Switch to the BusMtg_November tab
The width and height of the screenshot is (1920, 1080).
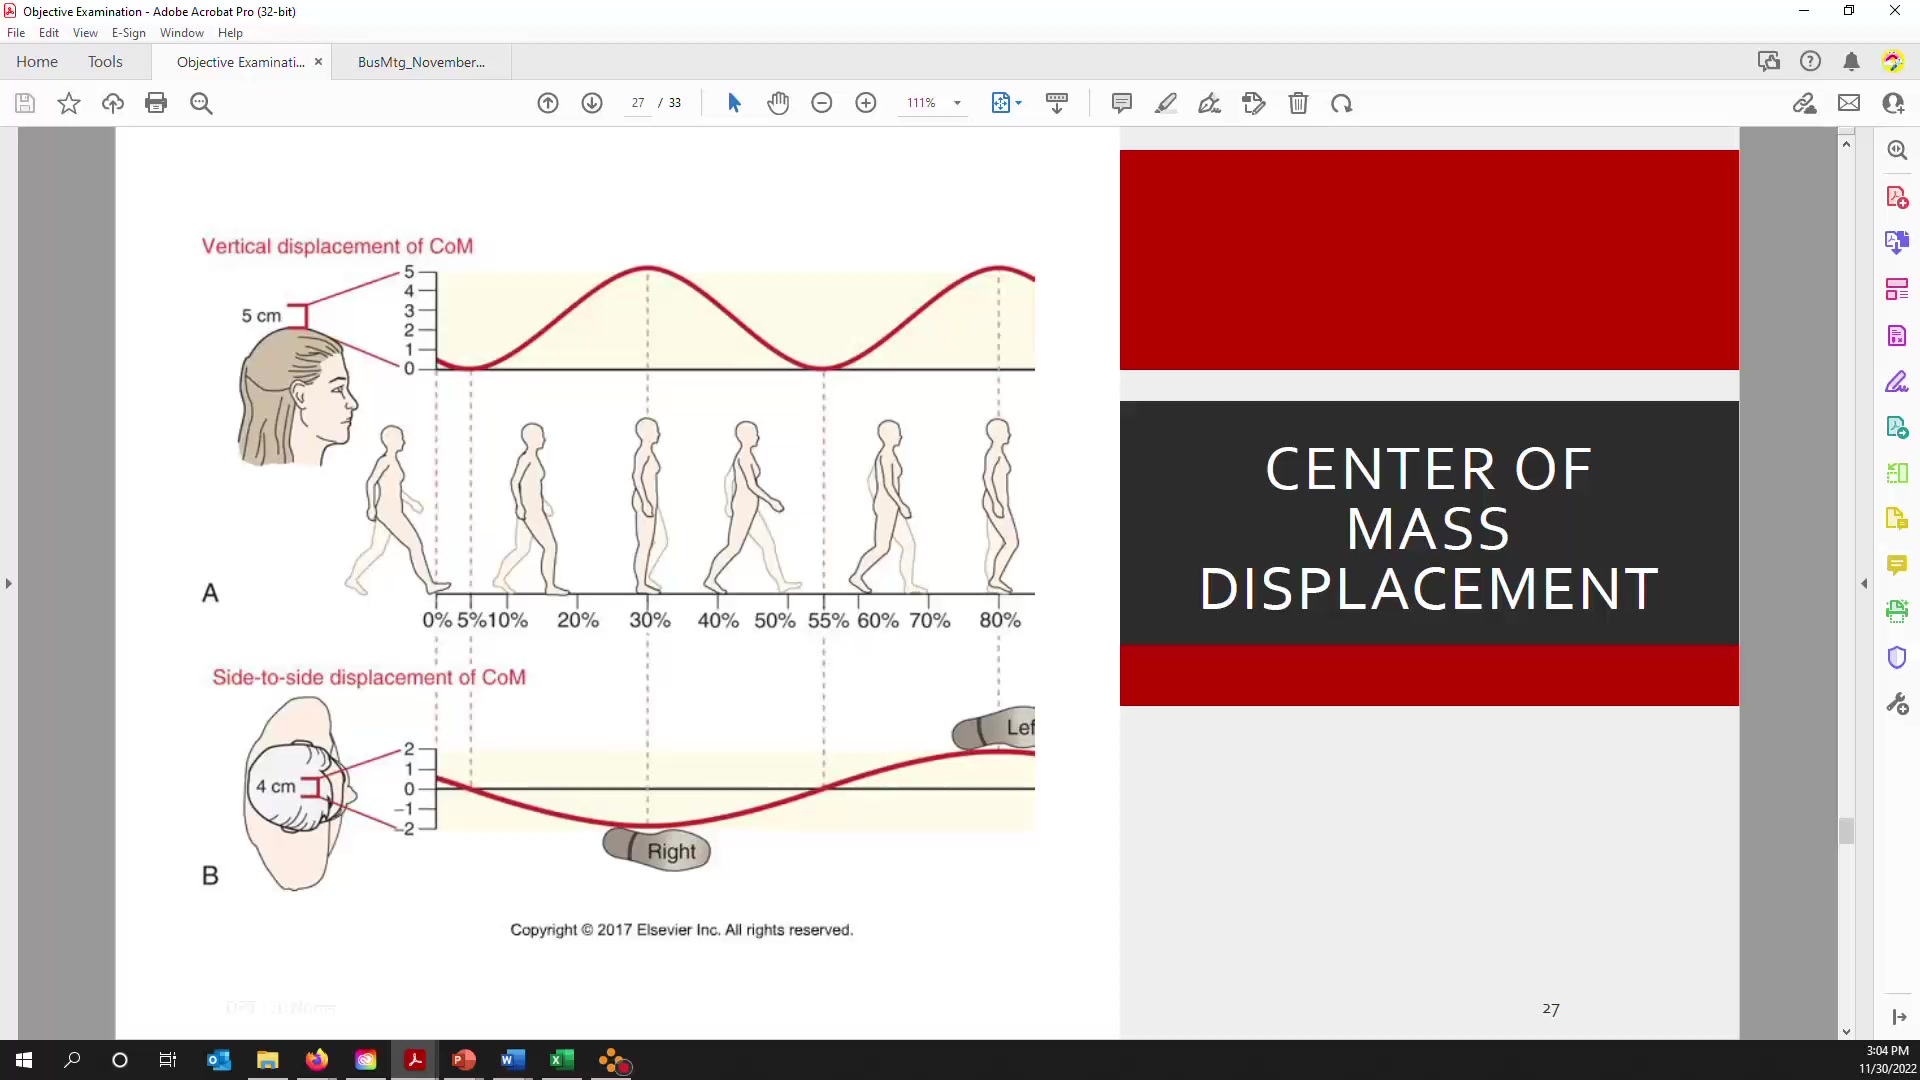point(420,62)
